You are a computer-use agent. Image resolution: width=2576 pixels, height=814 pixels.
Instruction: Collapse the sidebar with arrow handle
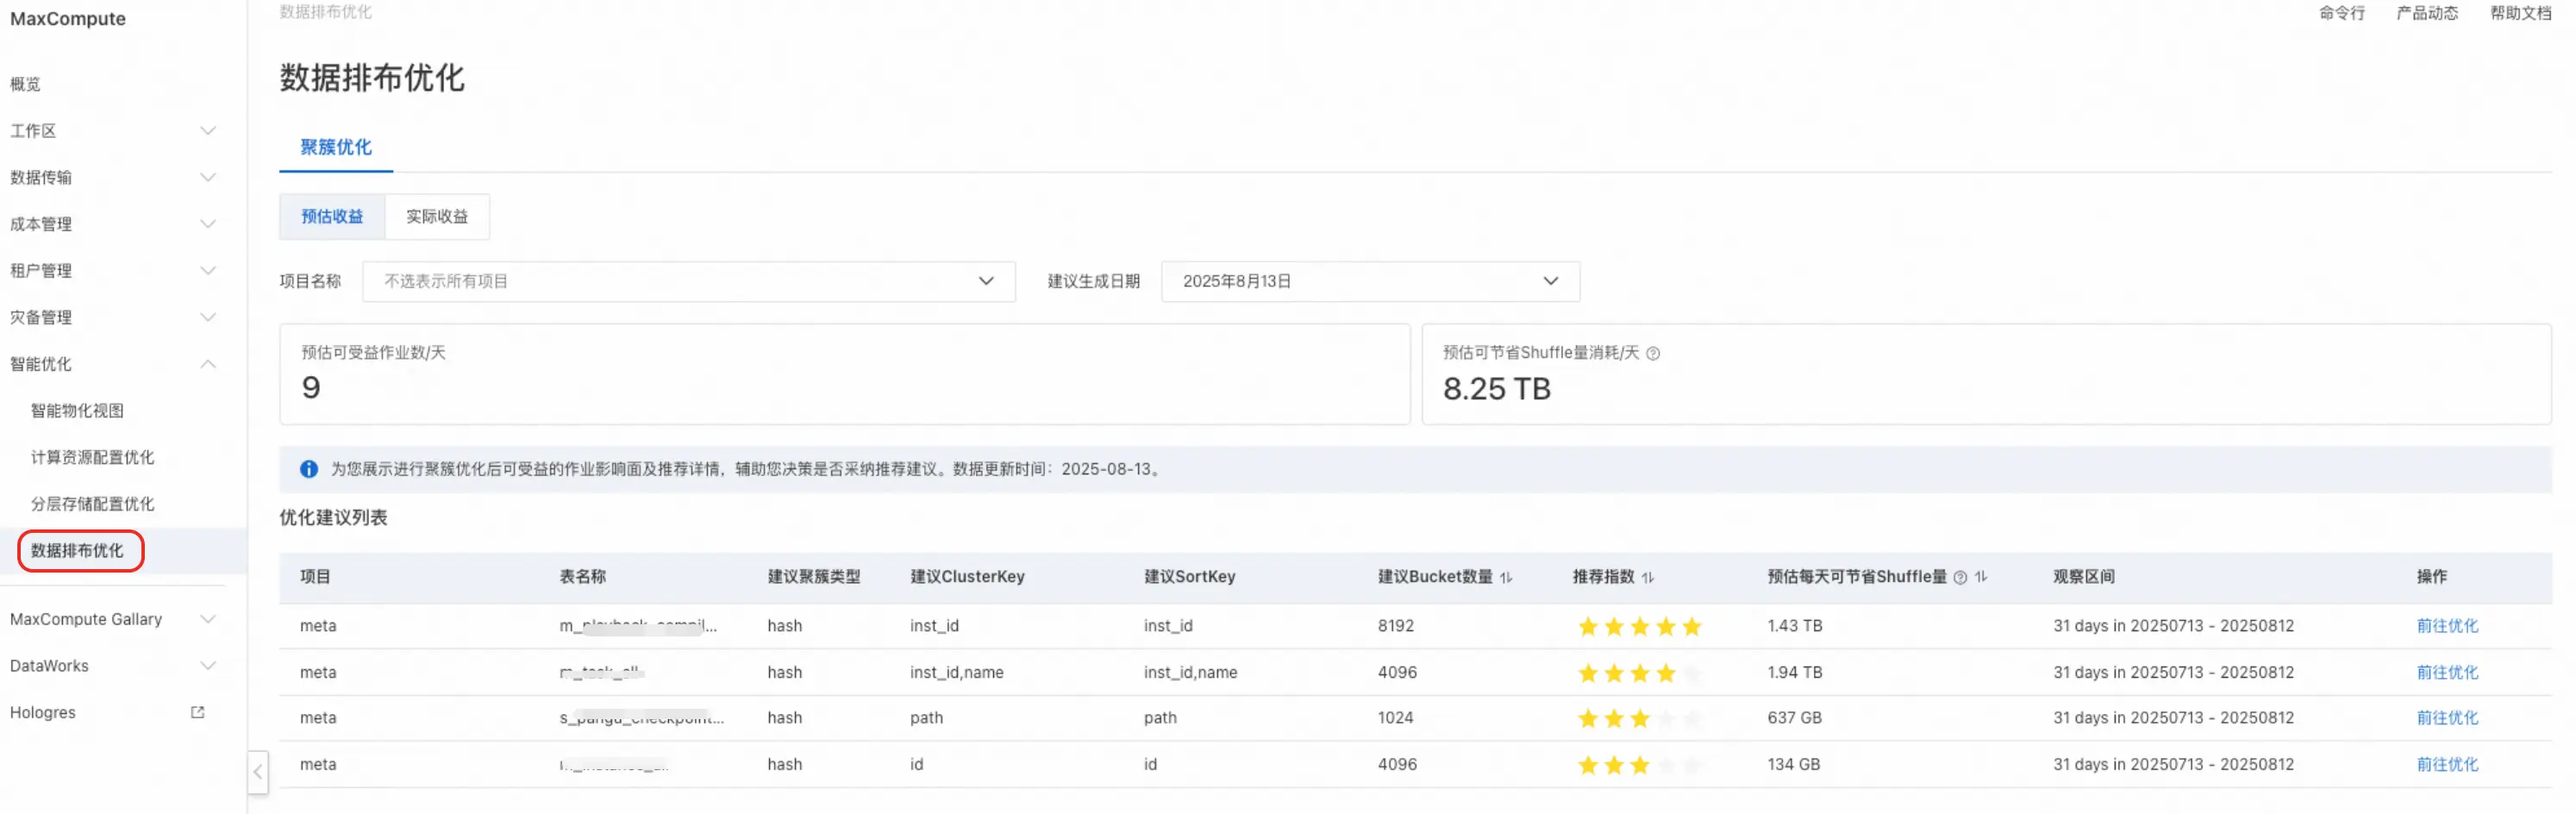[258, 772]
